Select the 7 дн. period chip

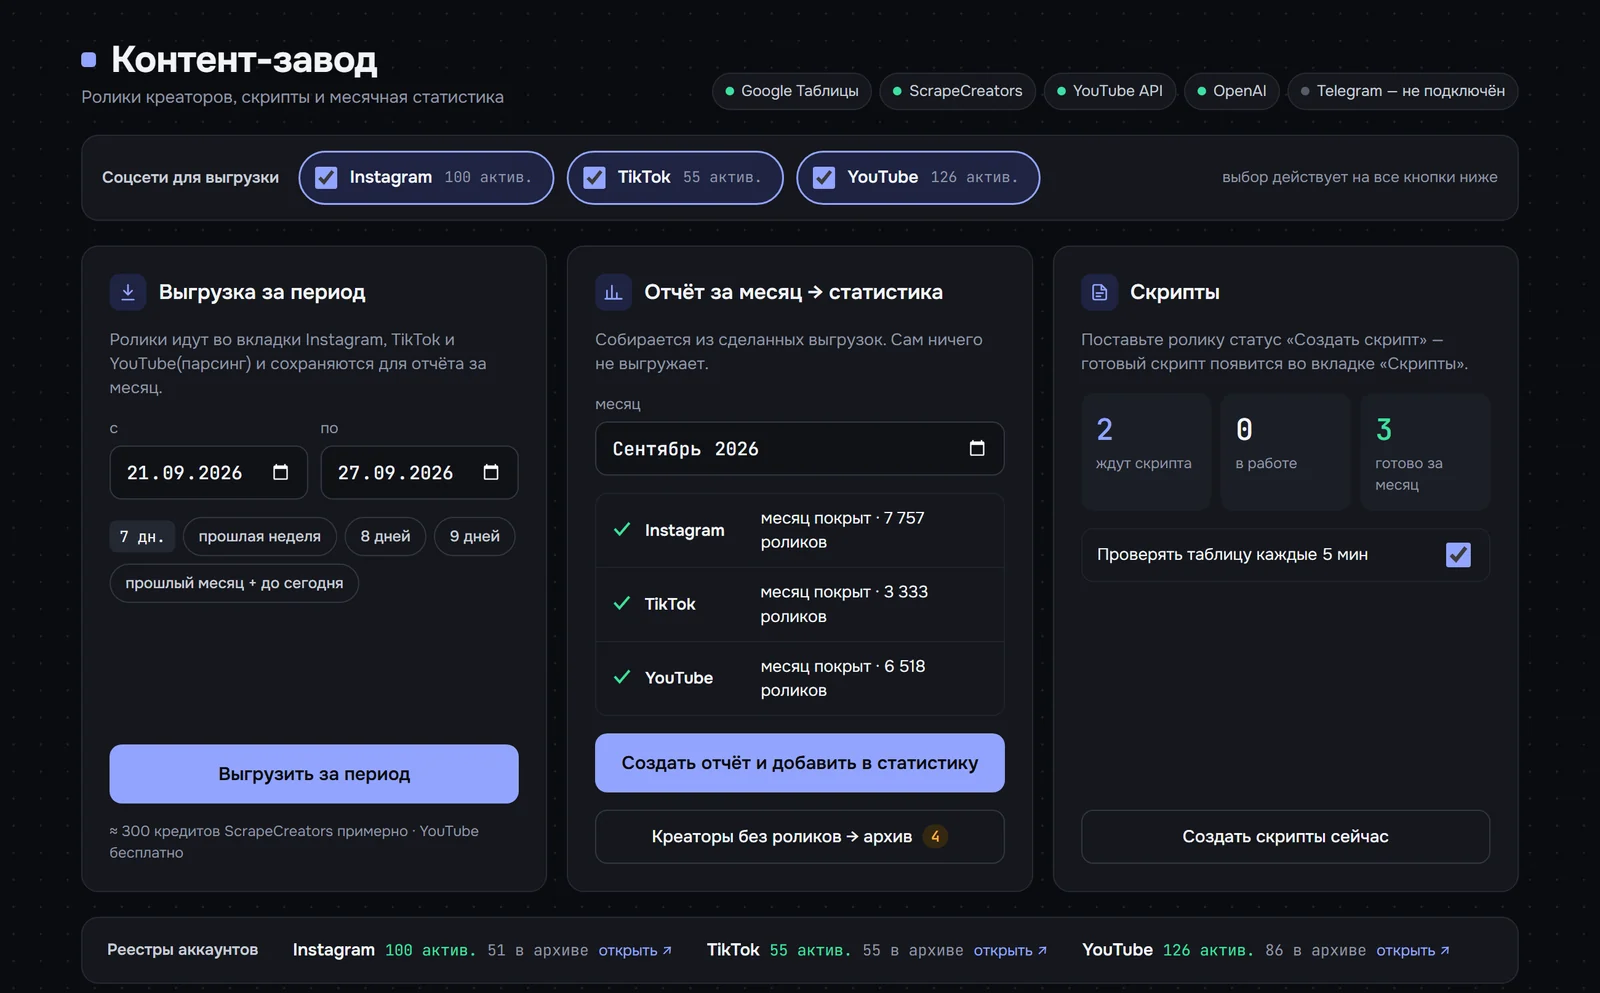[x=142, y=536]
